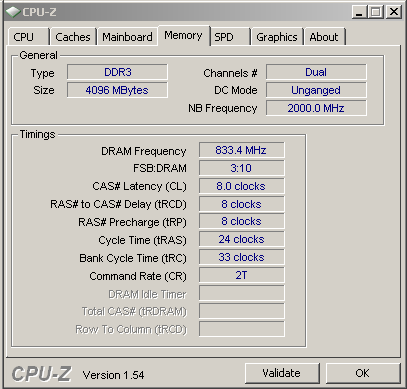Click the CPU-Z app icon in title bar
This screenshot has height=389, width=407.
coord(13,12)
